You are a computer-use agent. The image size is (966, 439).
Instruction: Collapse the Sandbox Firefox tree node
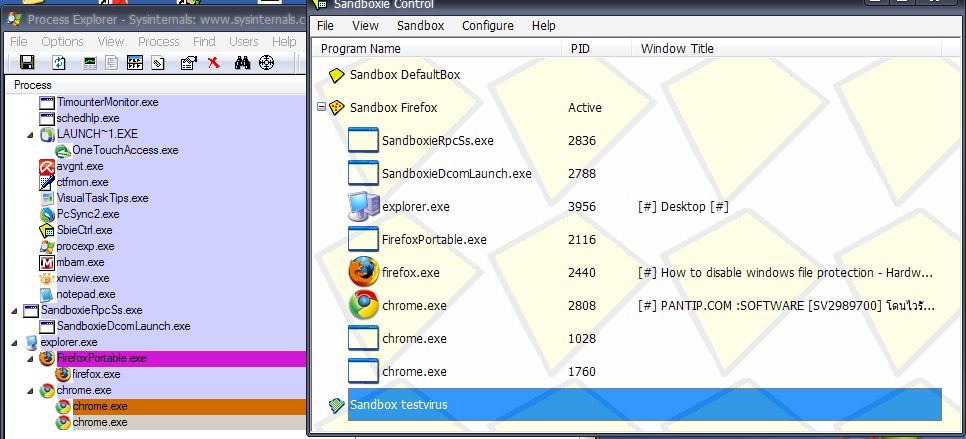click(x=321, y=107)
